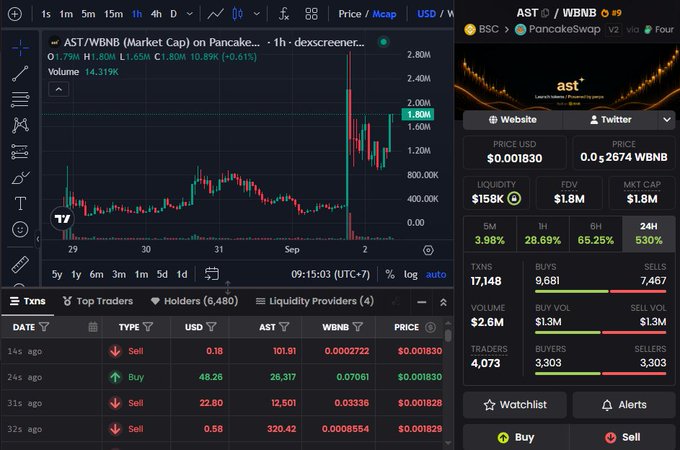Select the ruler measure tool
680x450 pixels.
[20, 264]
